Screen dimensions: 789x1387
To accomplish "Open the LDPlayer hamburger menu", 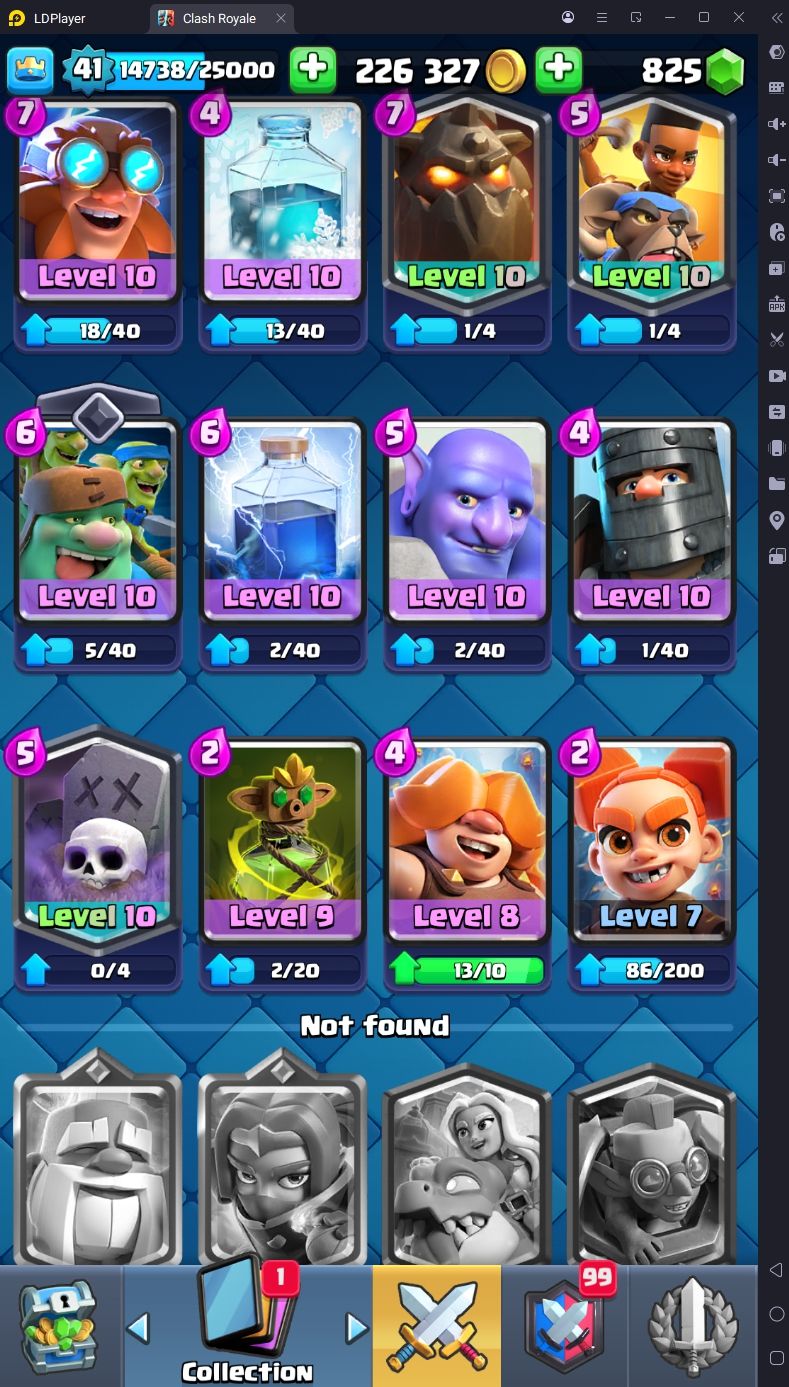I will pos(601,18).
